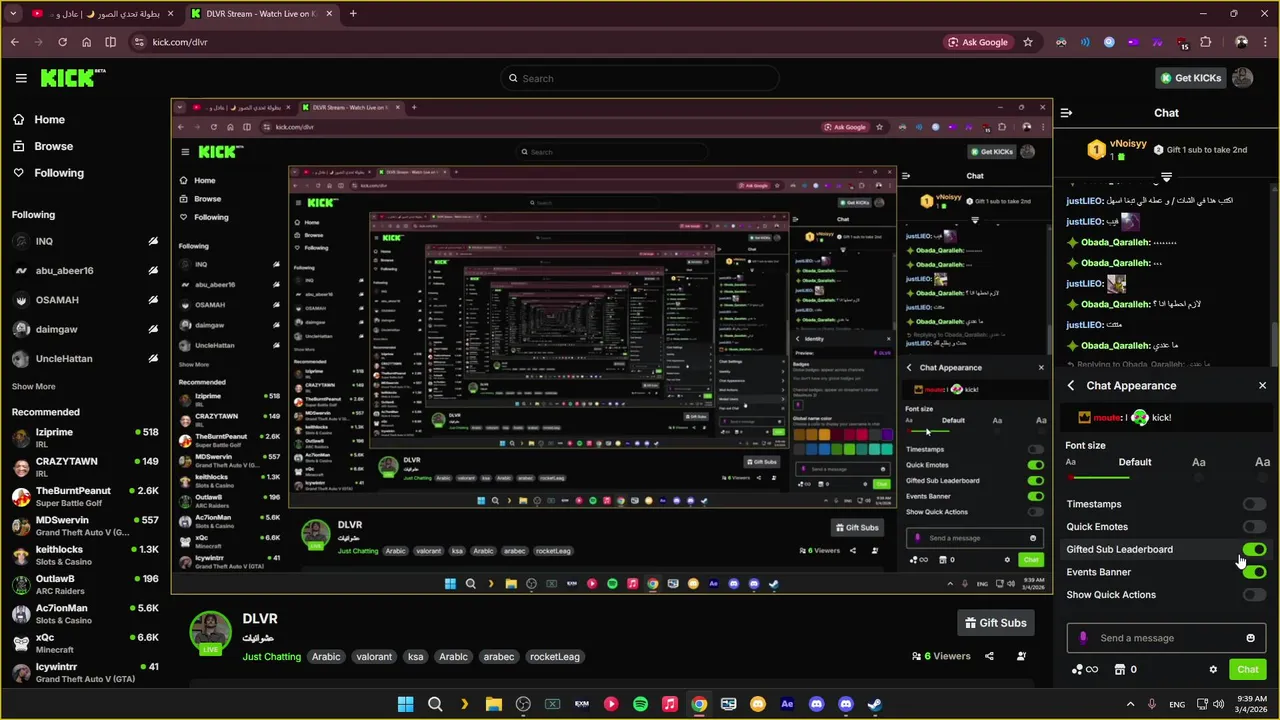This screenshot has height=720, width=1280.
Task: Select the smallest font size Aa
Action: point(1071,462)
